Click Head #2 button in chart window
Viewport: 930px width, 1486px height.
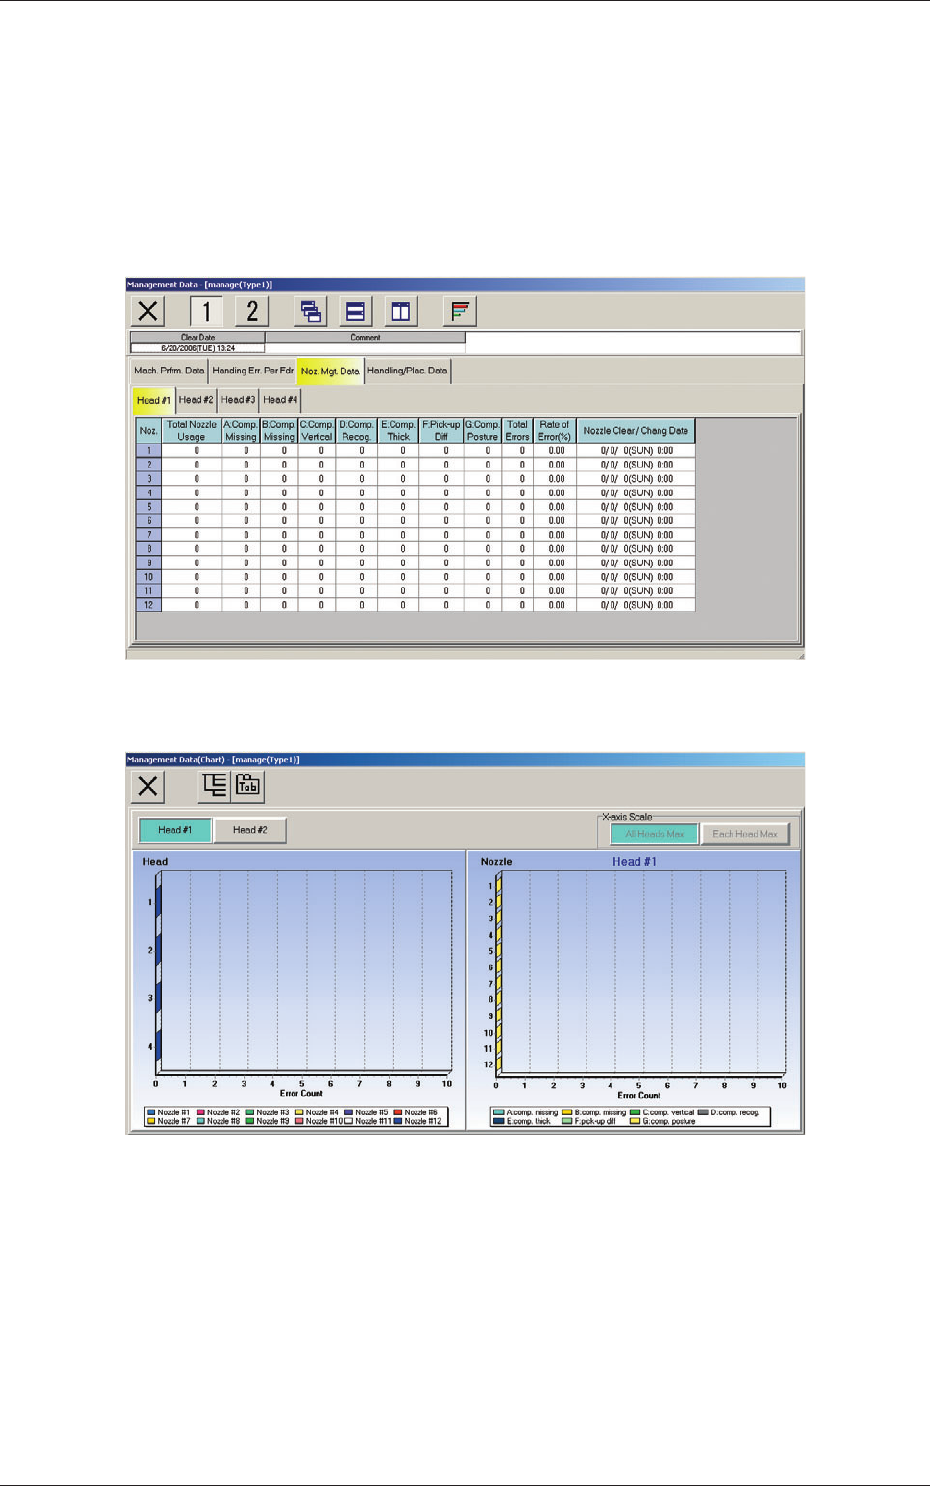point(250,830)
